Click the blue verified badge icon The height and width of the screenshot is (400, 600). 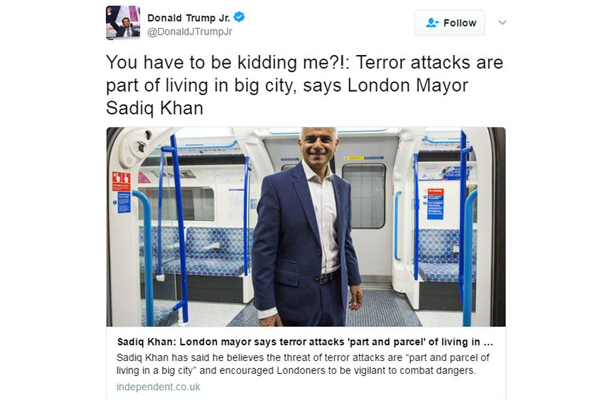tap(240, 17)
